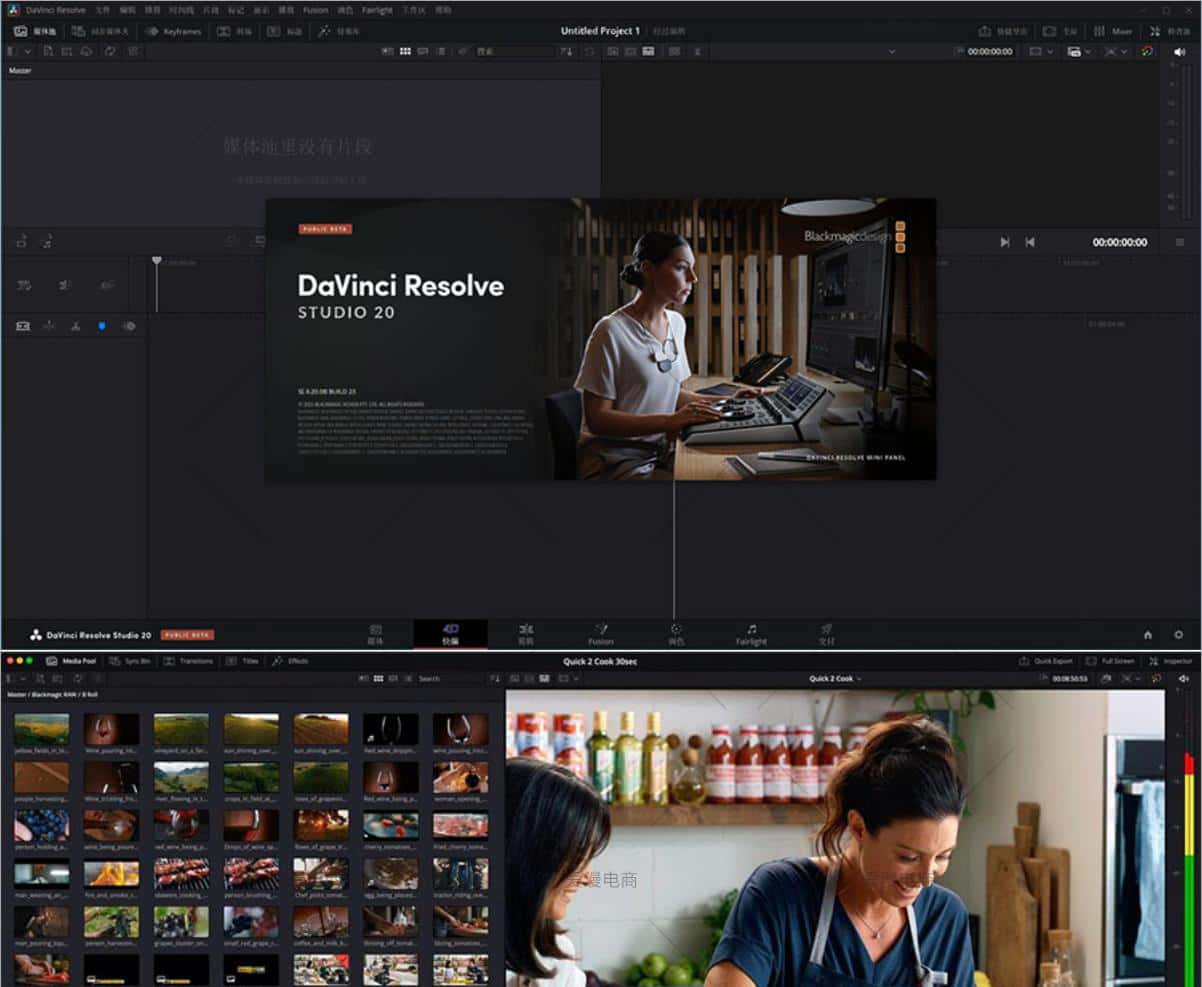Click the project settings gear icon
Image resolution: width=1202 pixels, height=987 pixels.
point(1178,634)
